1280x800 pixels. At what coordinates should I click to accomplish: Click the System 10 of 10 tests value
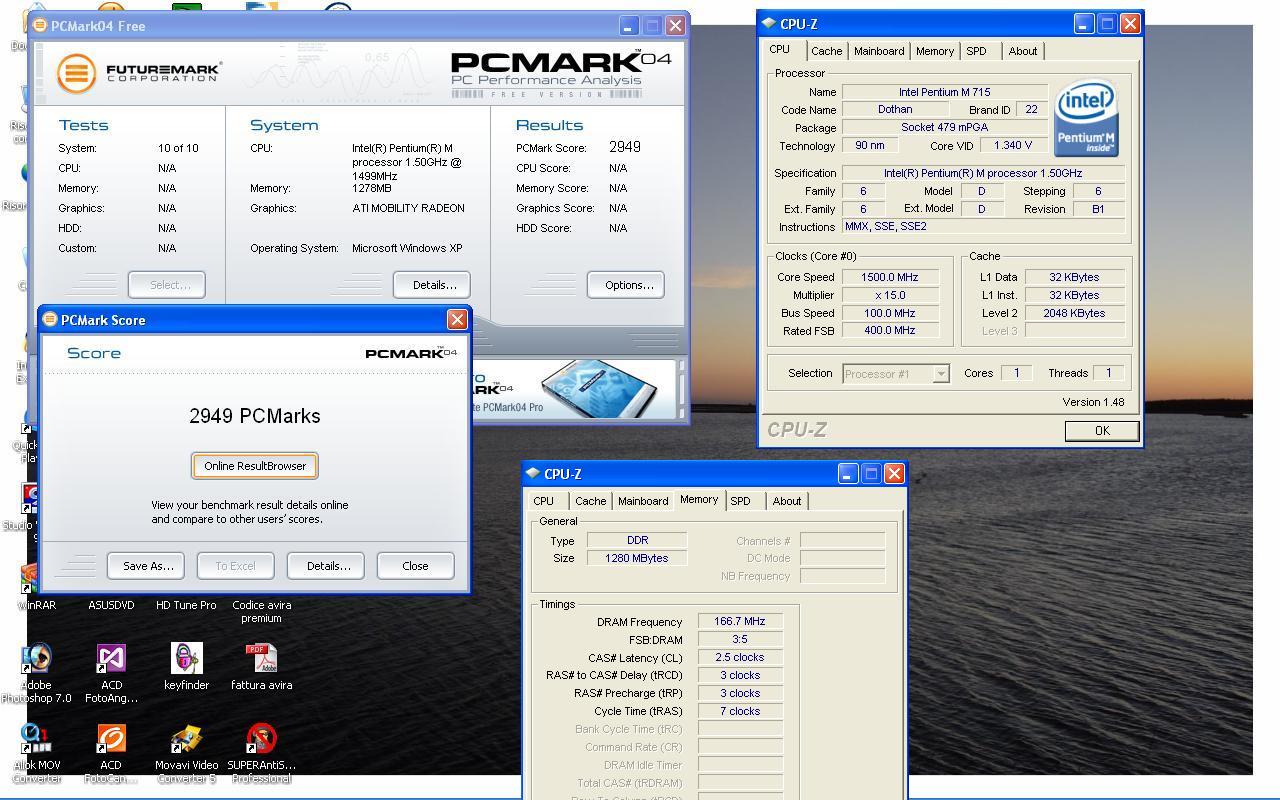click(178, 148)
